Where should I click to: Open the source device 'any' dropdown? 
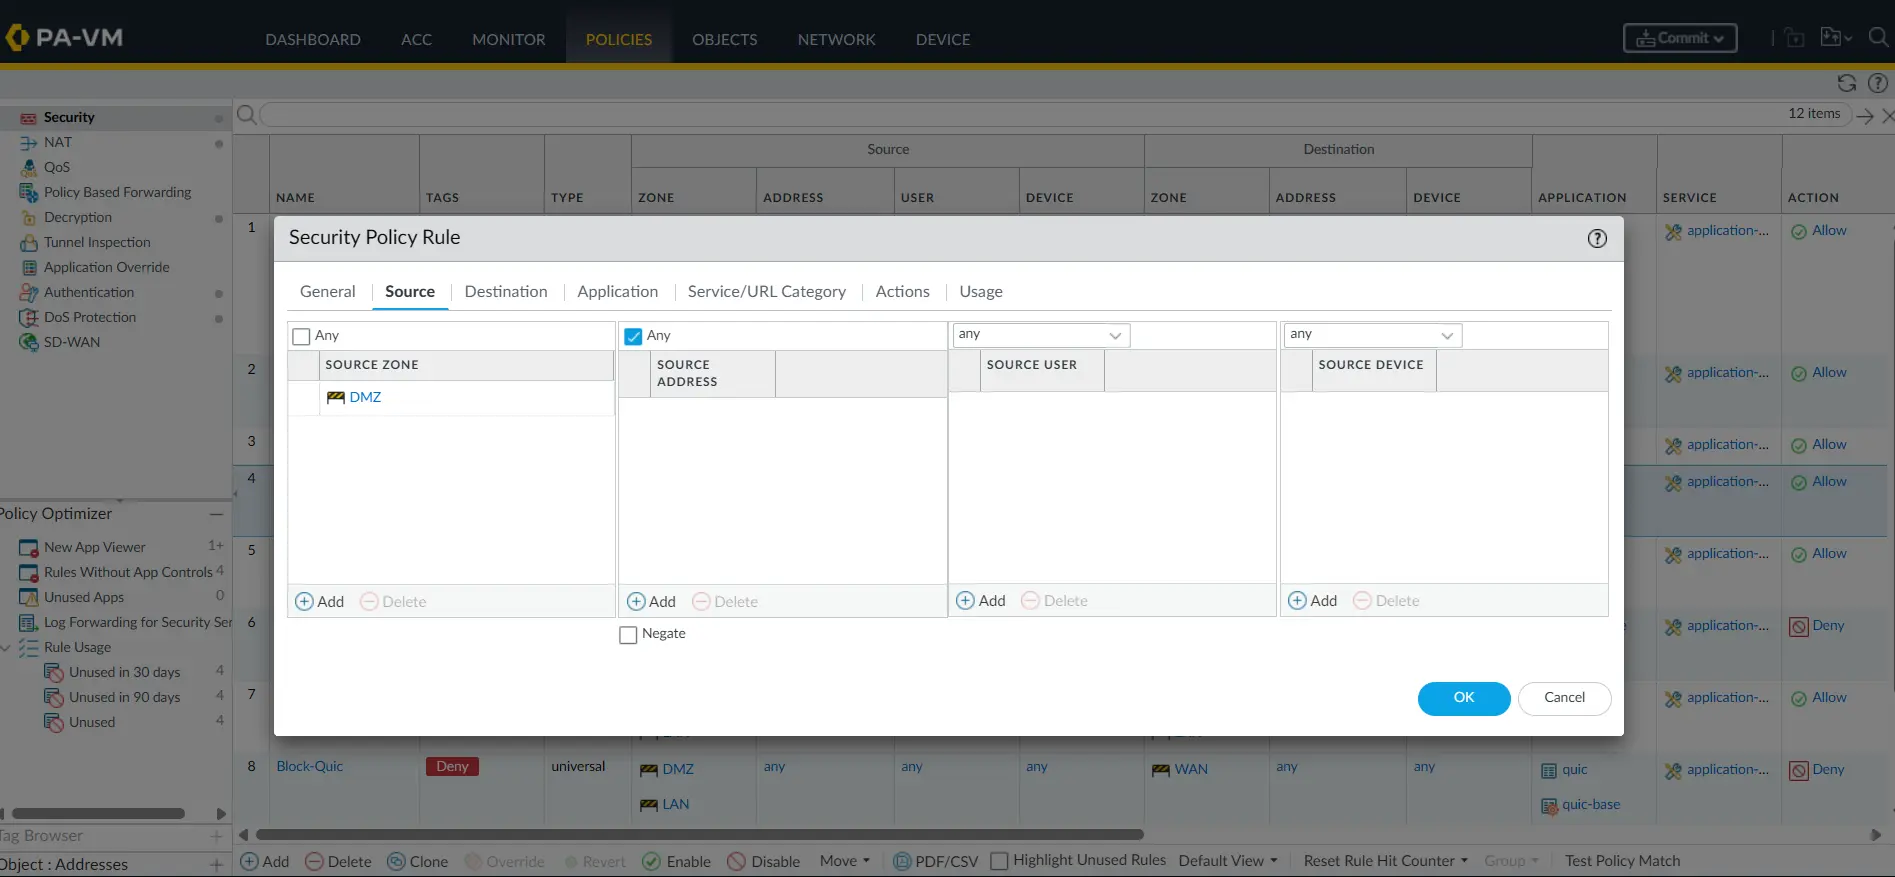(1373, 335)
